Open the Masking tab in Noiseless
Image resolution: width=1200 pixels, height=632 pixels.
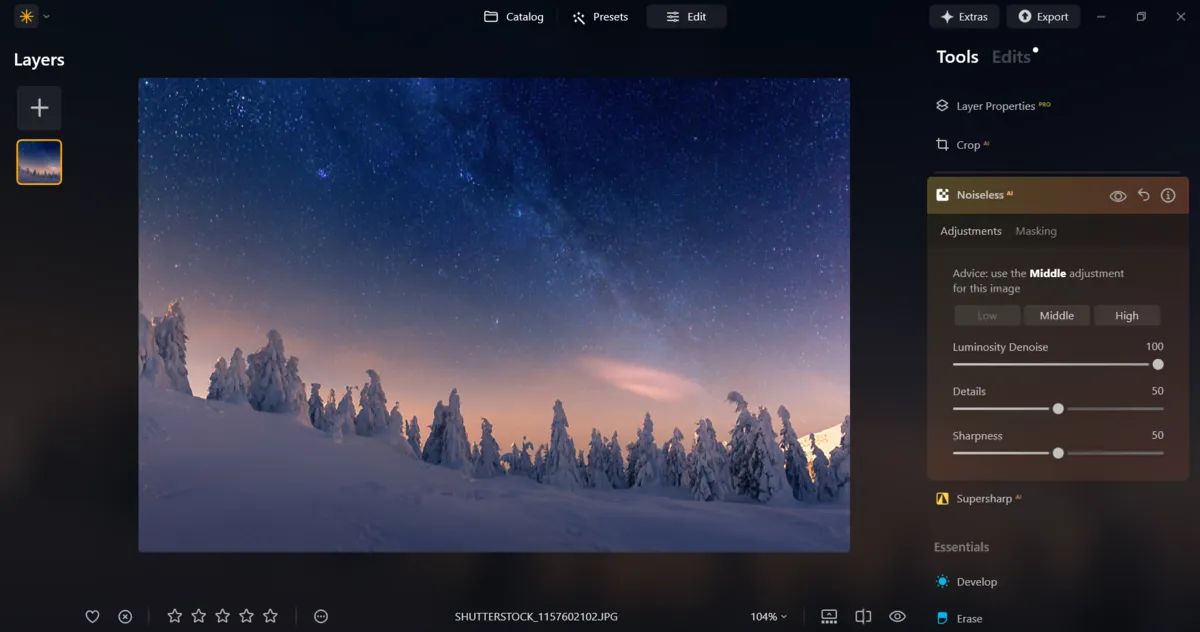[x=1035, y=231]
